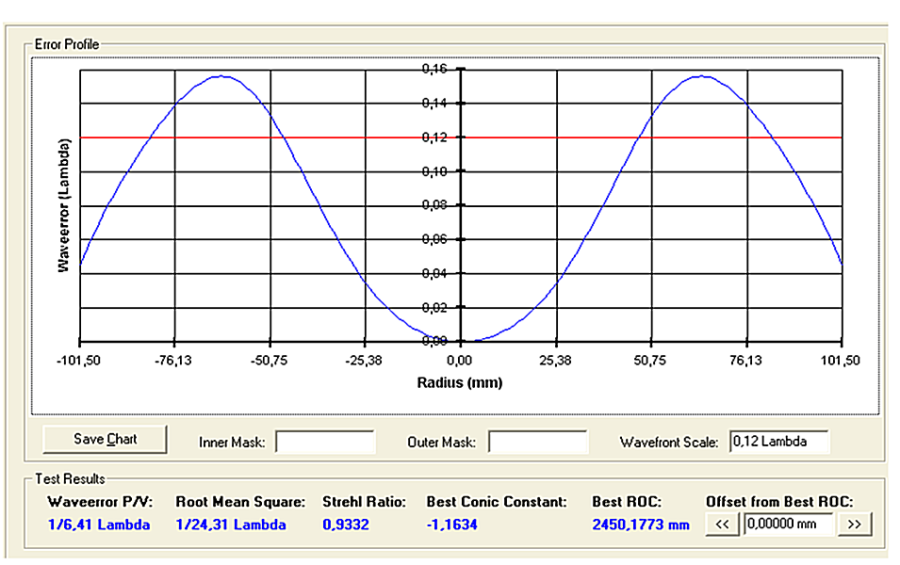Click the right peak of the blue curve
900x565 pixels.
[703, 76]
